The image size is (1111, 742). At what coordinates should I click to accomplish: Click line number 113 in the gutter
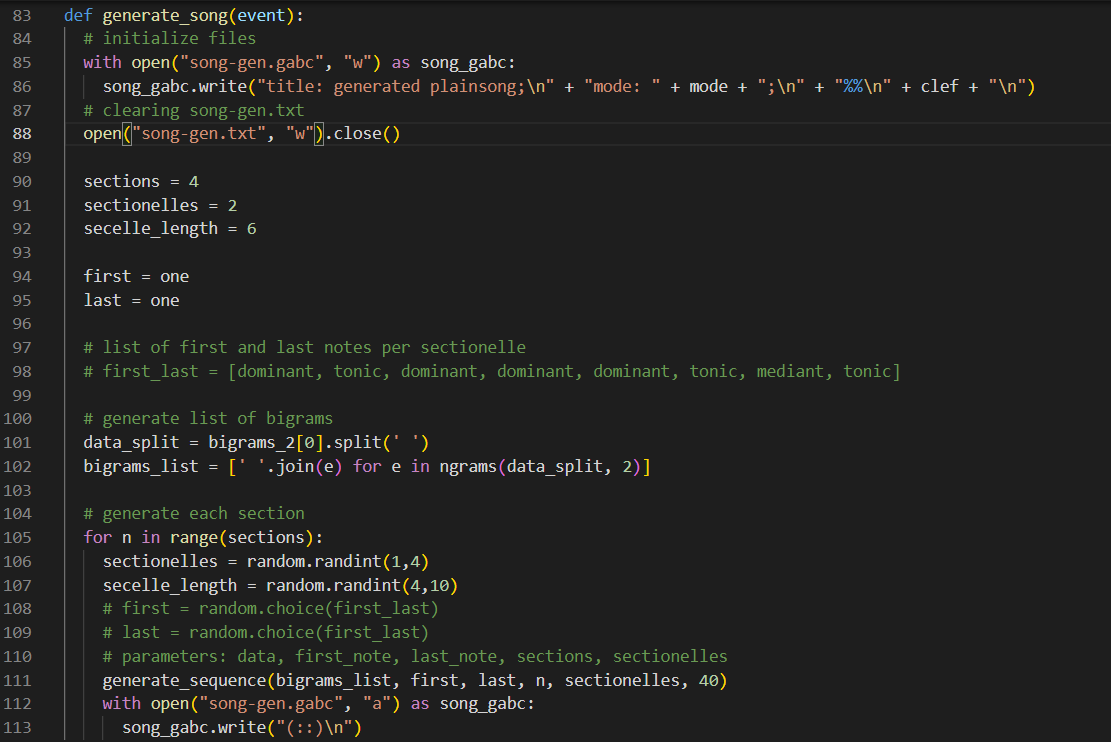18,727
